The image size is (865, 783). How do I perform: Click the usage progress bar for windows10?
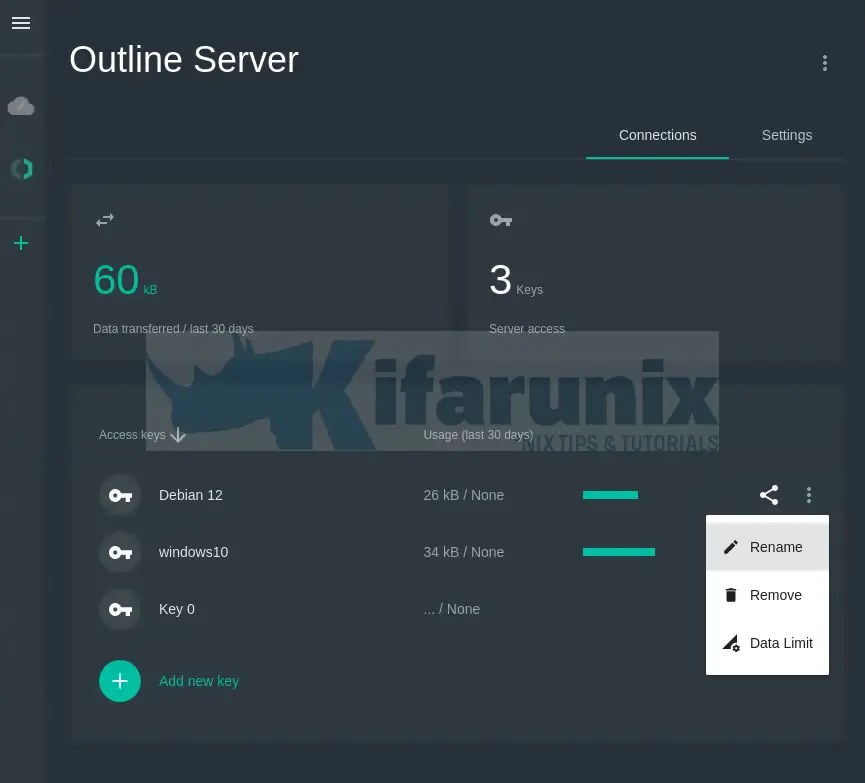coord(619,552)
